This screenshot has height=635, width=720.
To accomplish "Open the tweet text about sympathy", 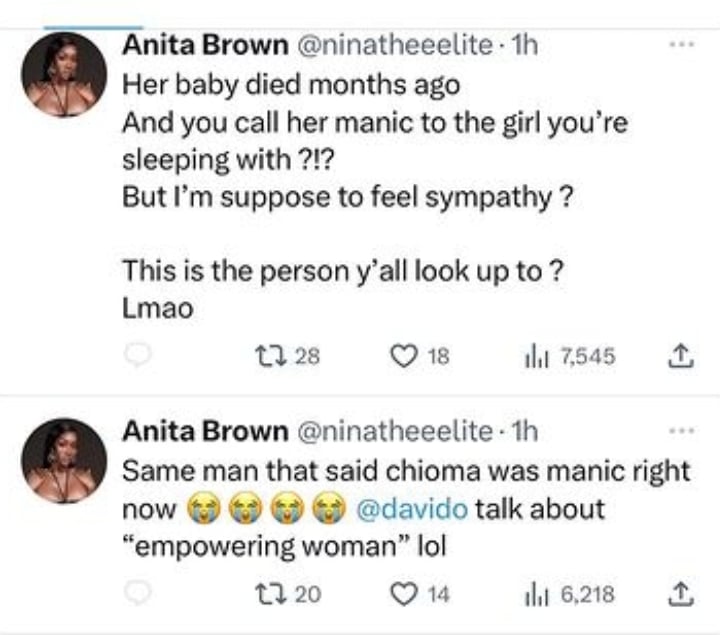I will click(x=347, y=197).
